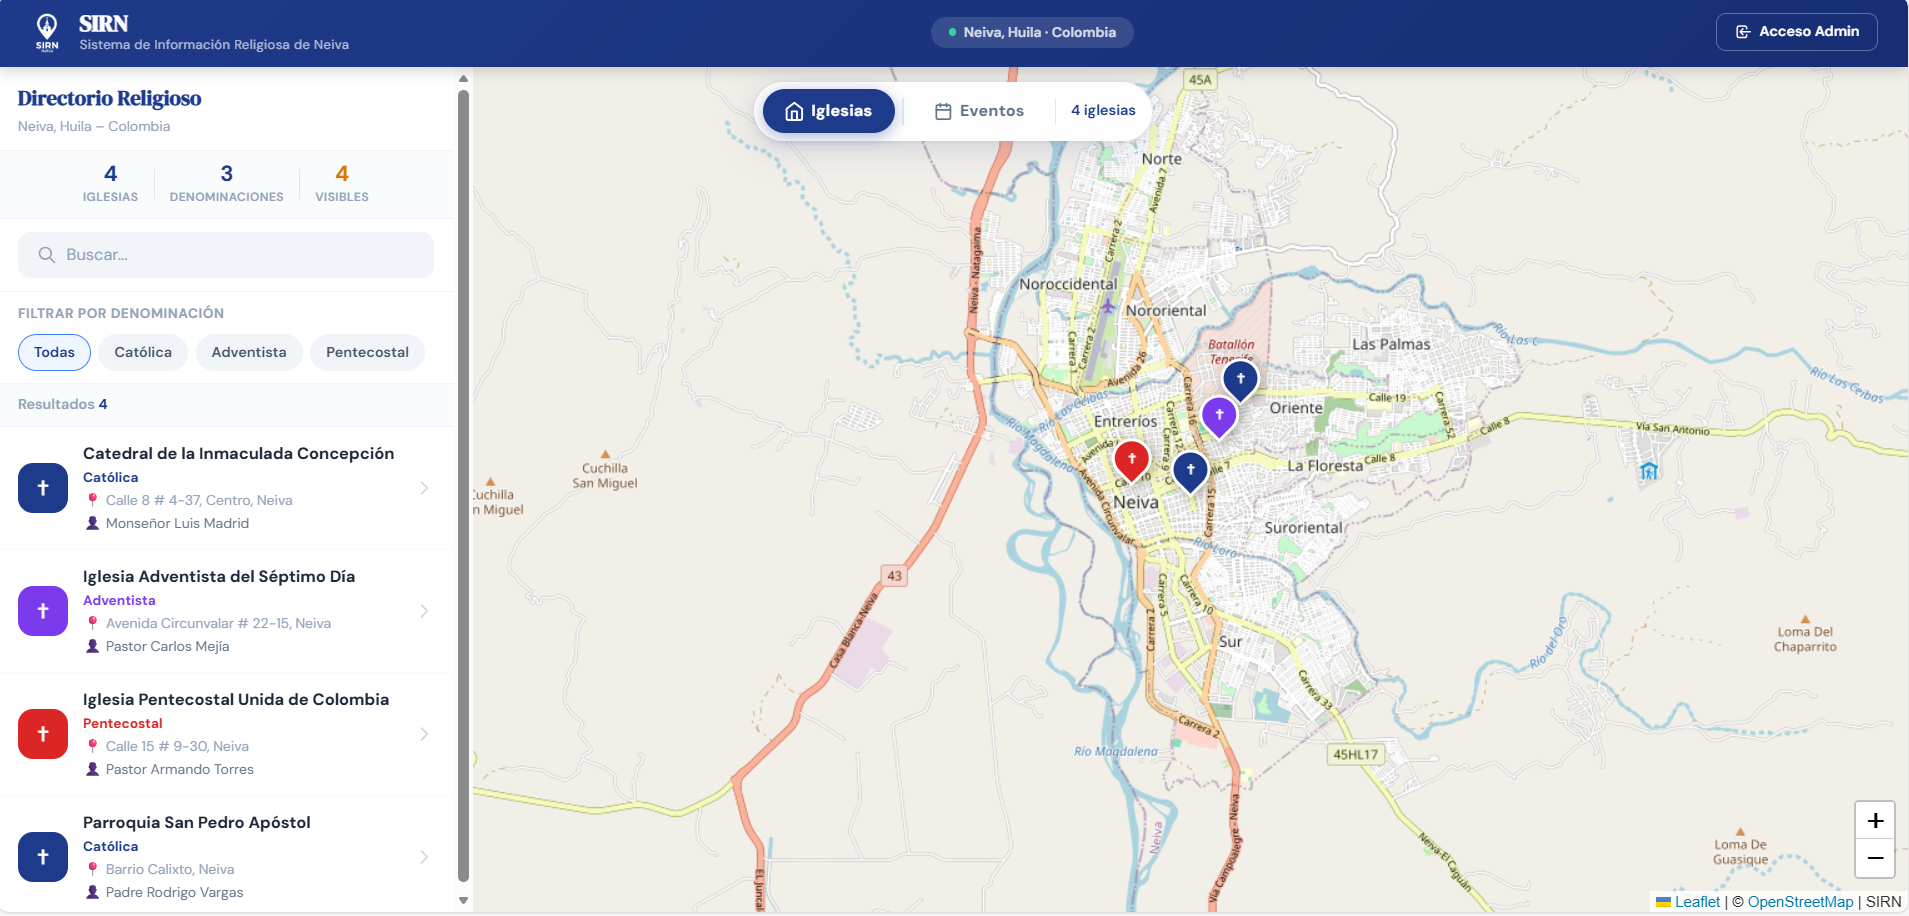Click the SIRN logo icon in header

tap(47, 32)
